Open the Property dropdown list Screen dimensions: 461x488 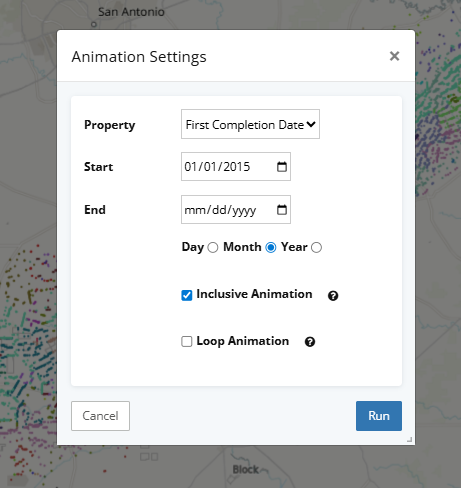(x=250, y=124)
